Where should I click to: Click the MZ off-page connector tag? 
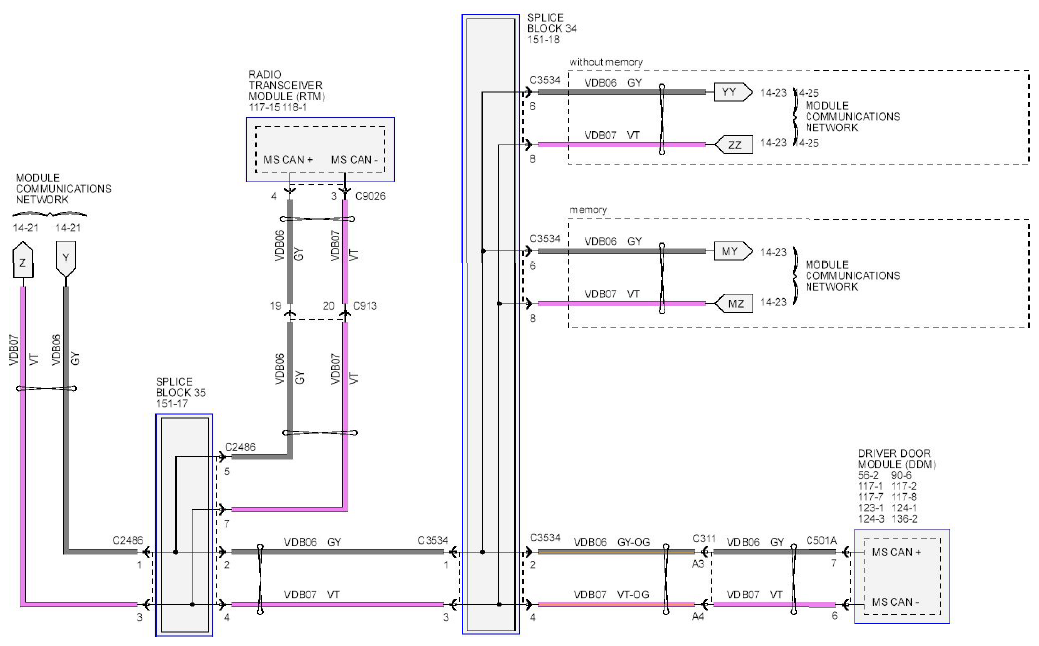click(734, 303)
